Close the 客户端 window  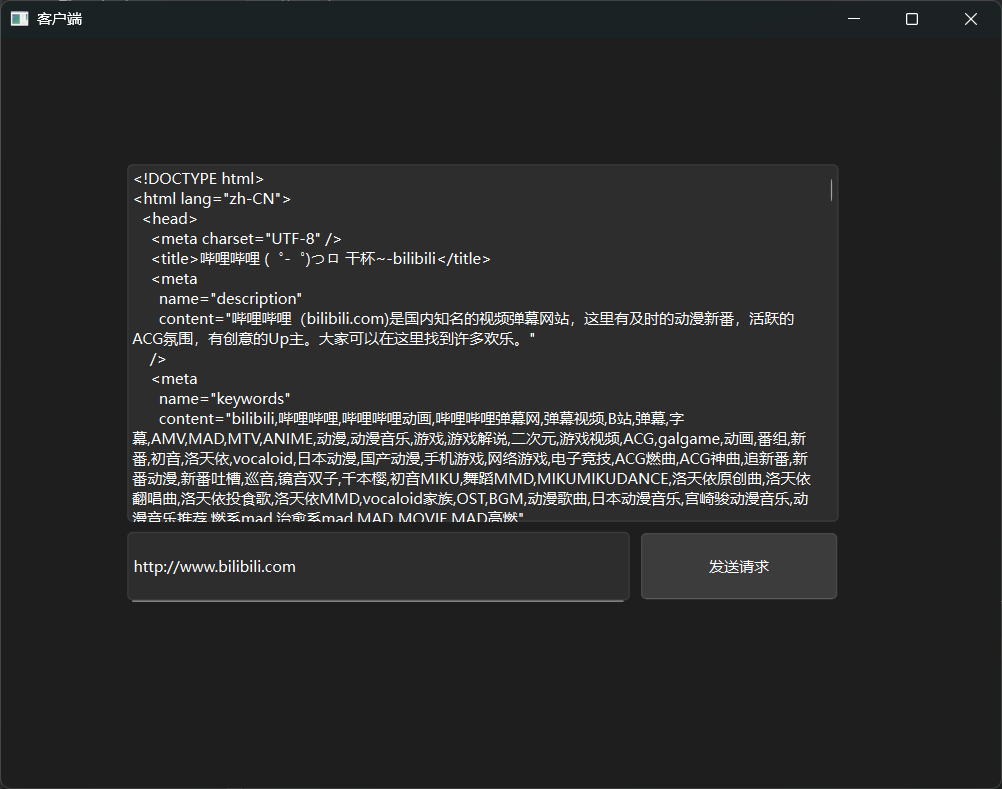(971, 19)
